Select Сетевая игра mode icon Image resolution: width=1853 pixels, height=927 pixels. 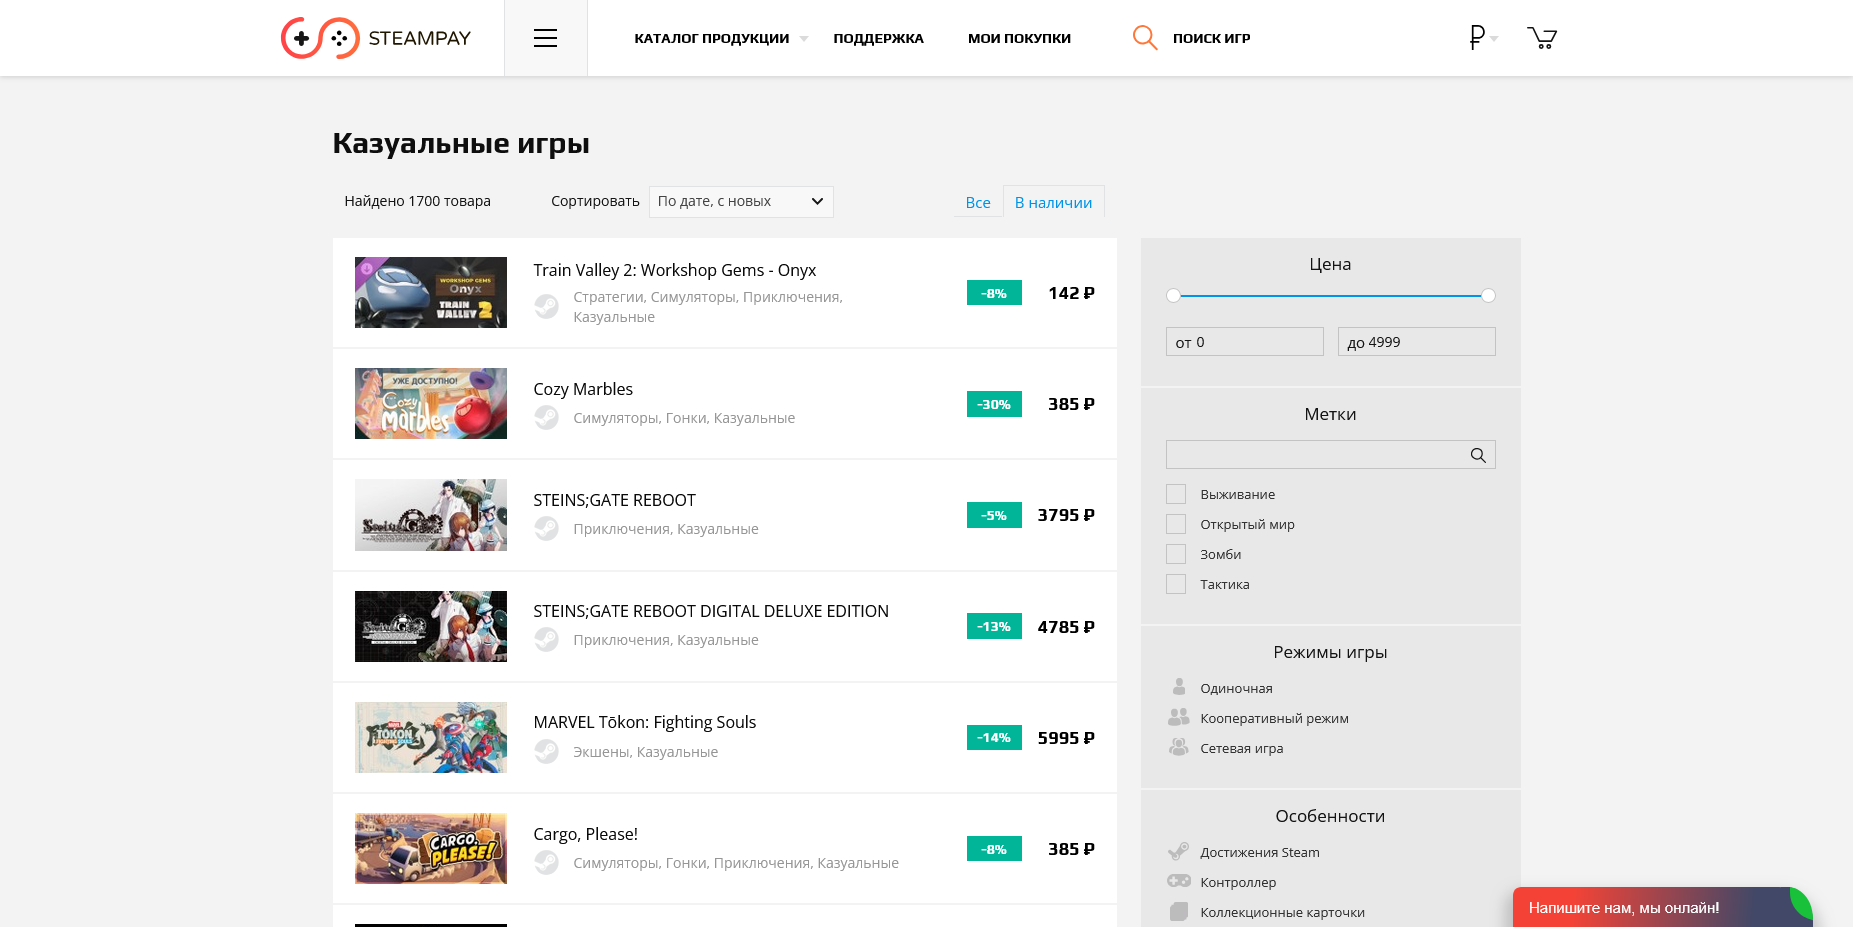[1179, 747]
